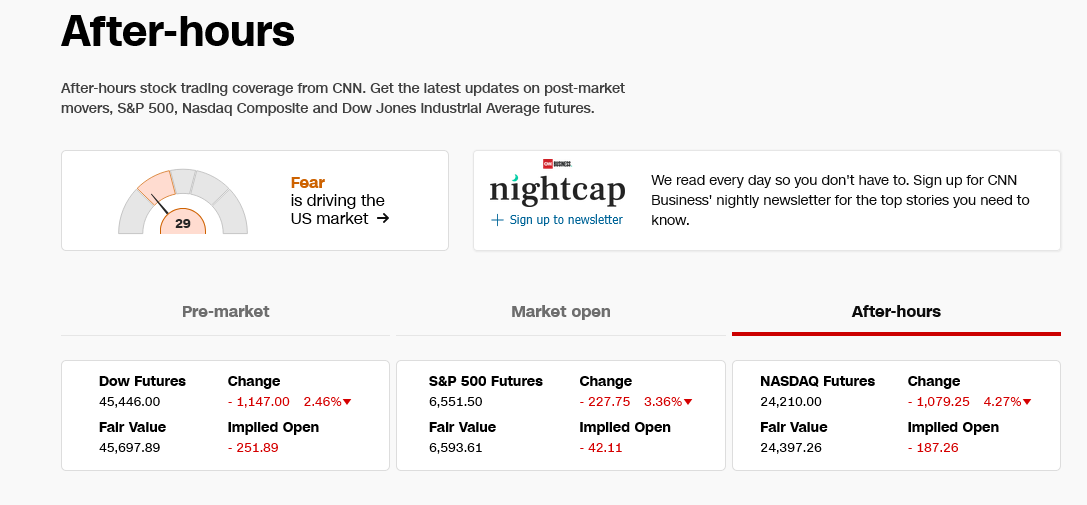Click the red down triangle on Dow Futures
The width and height of the screenshot is (1087, 505).
[x=347, y=402]
